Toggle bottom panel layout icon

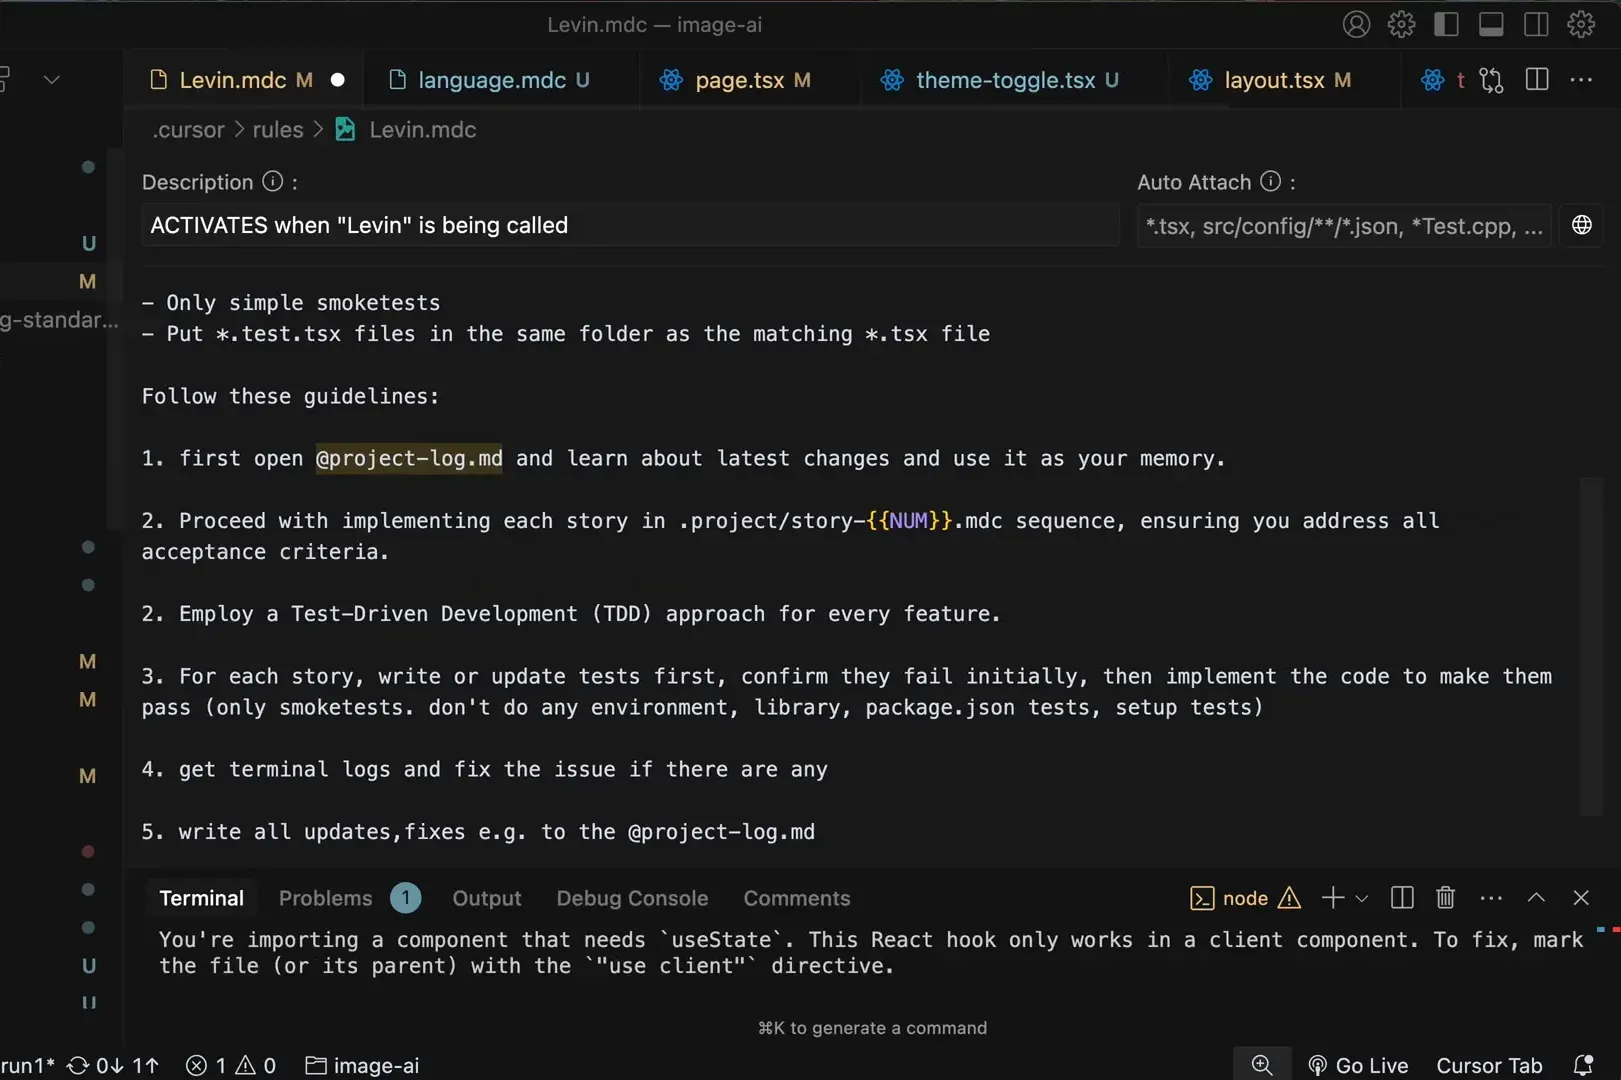(1491, 24)
